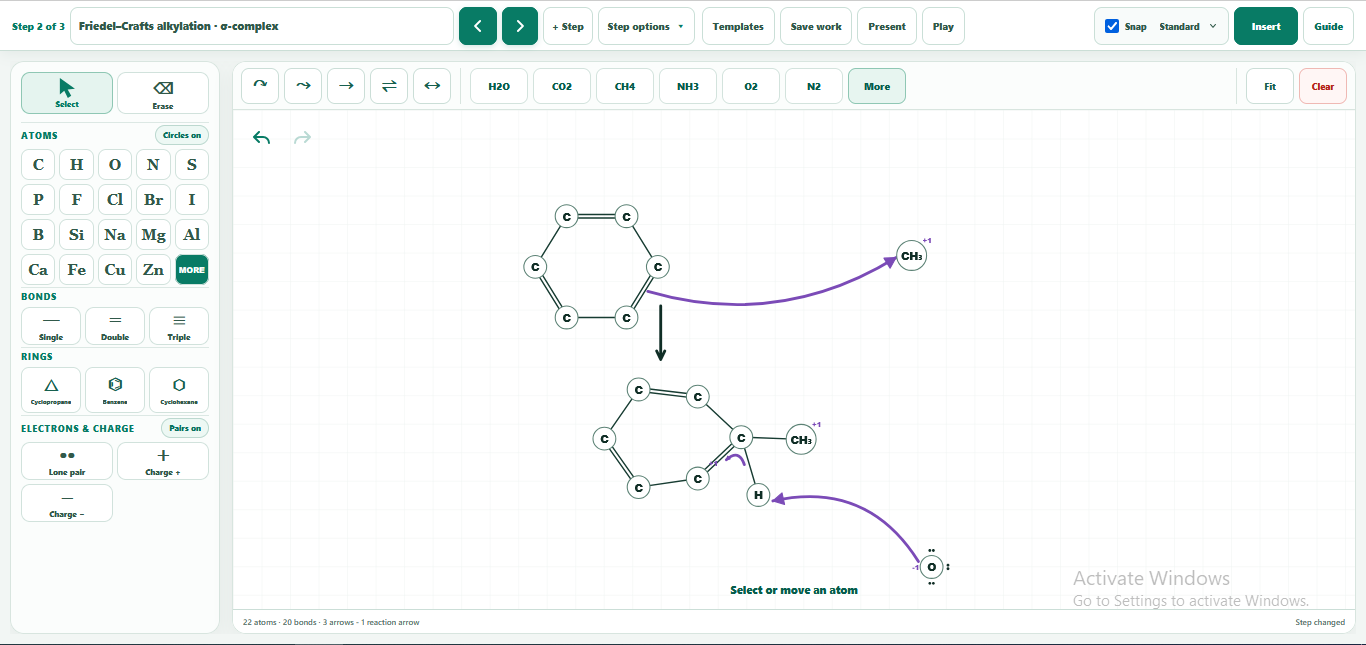The image size is (1366, 645).
Task: Go to the previous step
Action: 477,26
